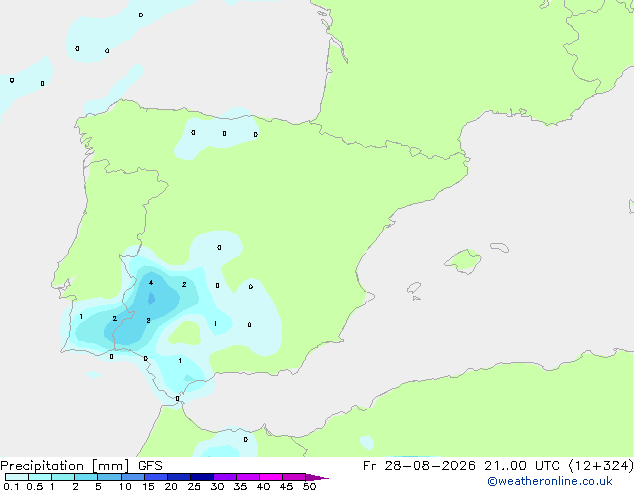
Task: Click the arrow-shaped above-50 mm legend tip
Action: (x=317, y=478)
